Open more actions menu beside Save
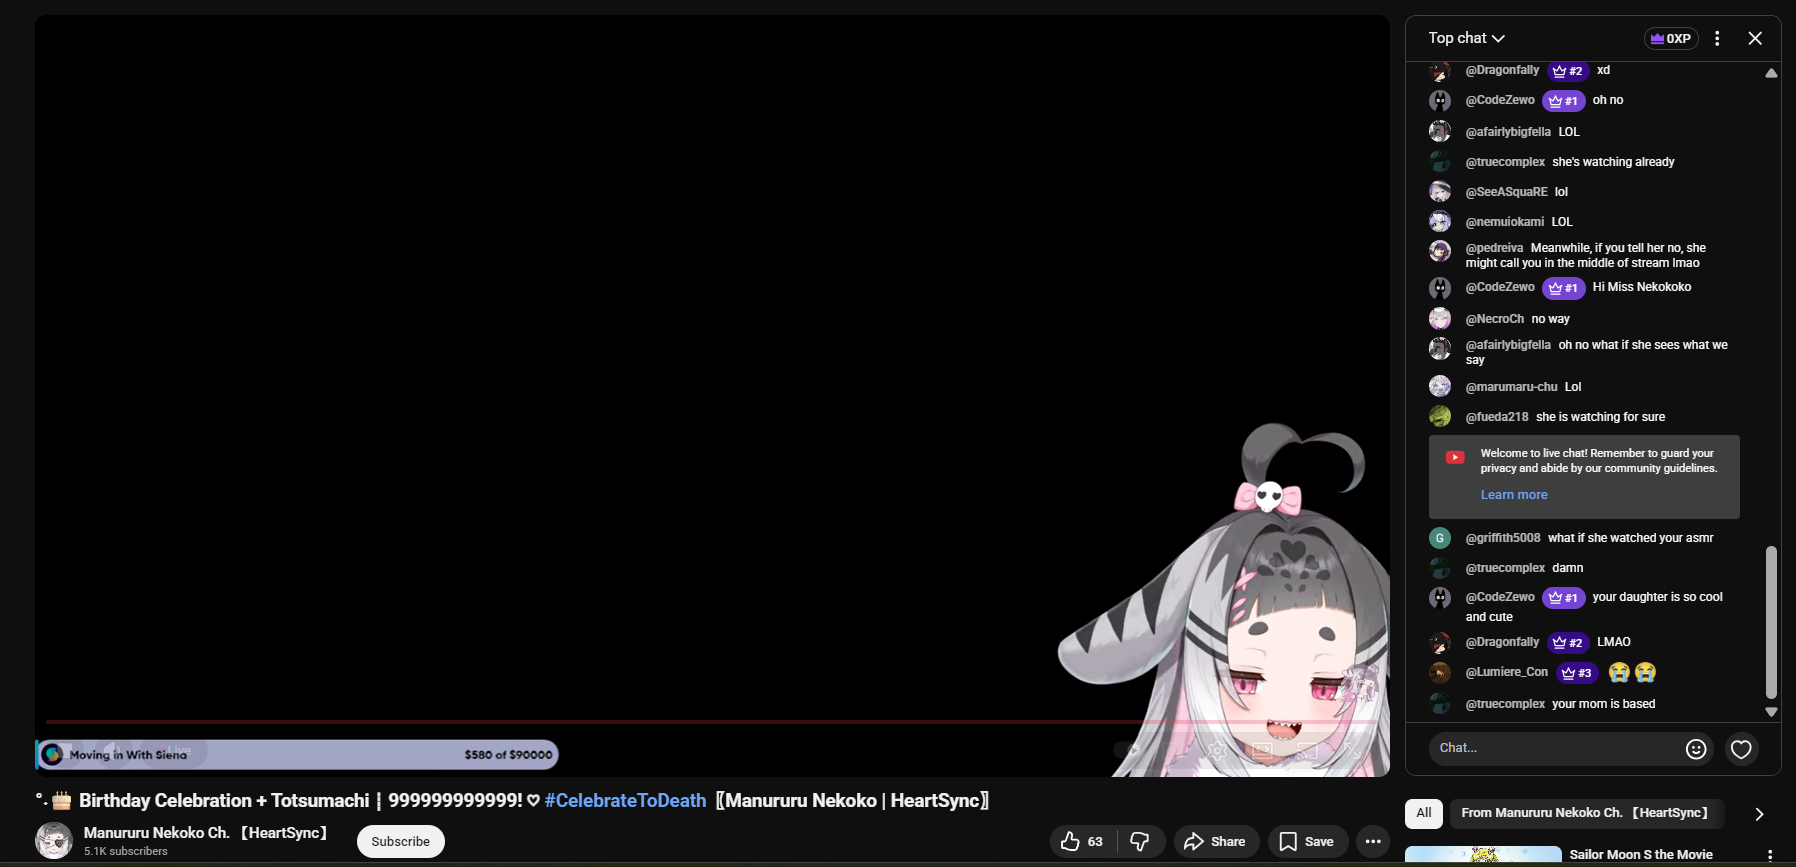This screenshot has width=1796, height=867. (x=1373, y=842)
